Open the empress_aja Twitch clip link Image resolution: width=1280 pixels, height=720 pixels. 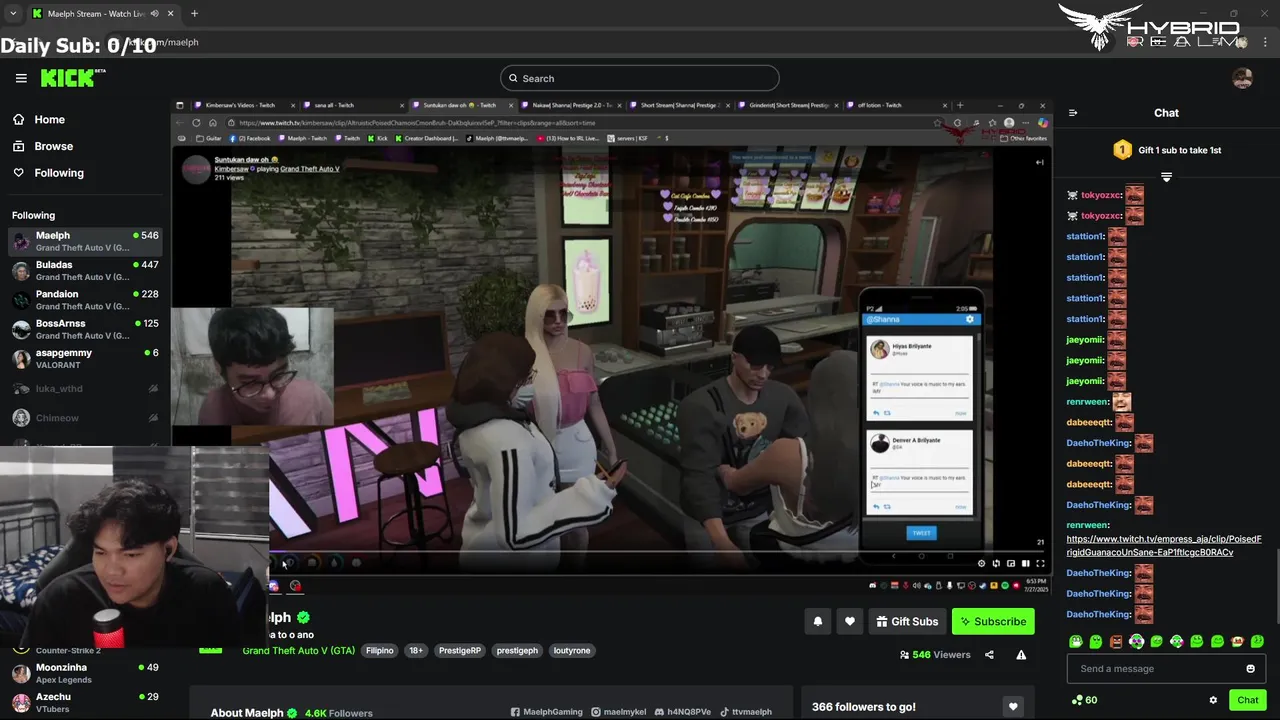[1164, 545]
